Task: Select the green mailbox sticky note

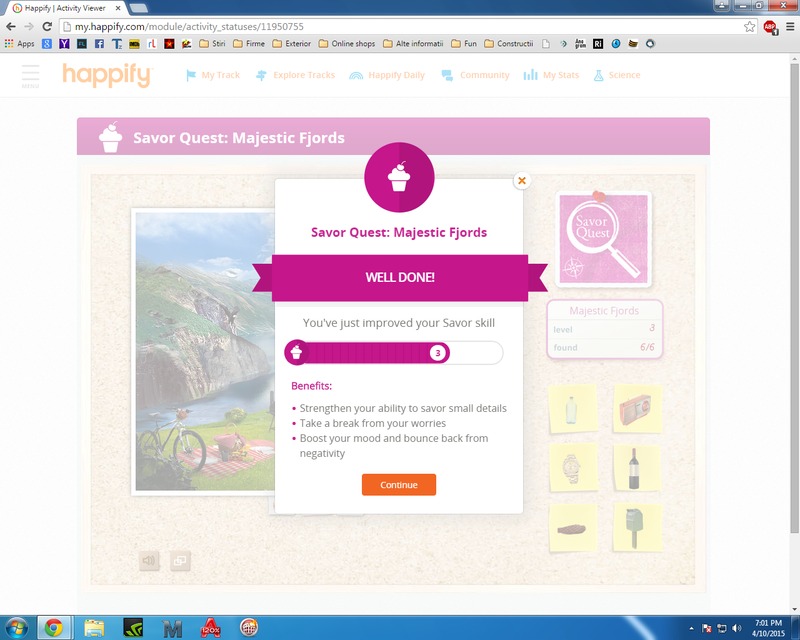Action: click(637, 528)
